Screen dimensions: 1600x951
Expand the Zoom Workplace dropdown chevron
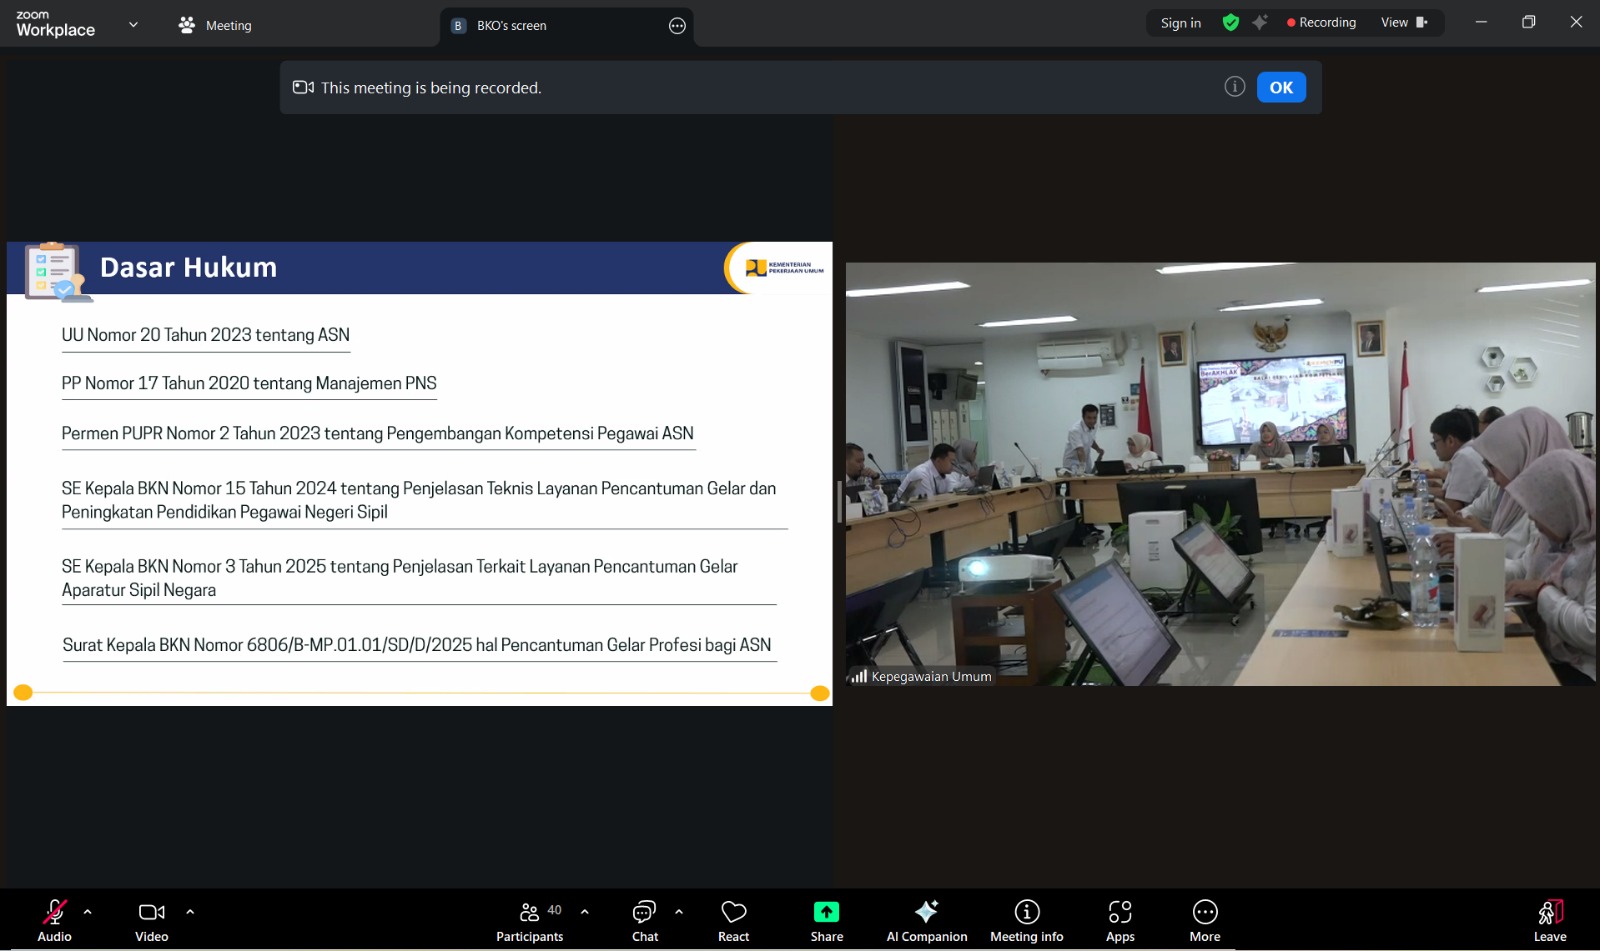tap(133, 25)
